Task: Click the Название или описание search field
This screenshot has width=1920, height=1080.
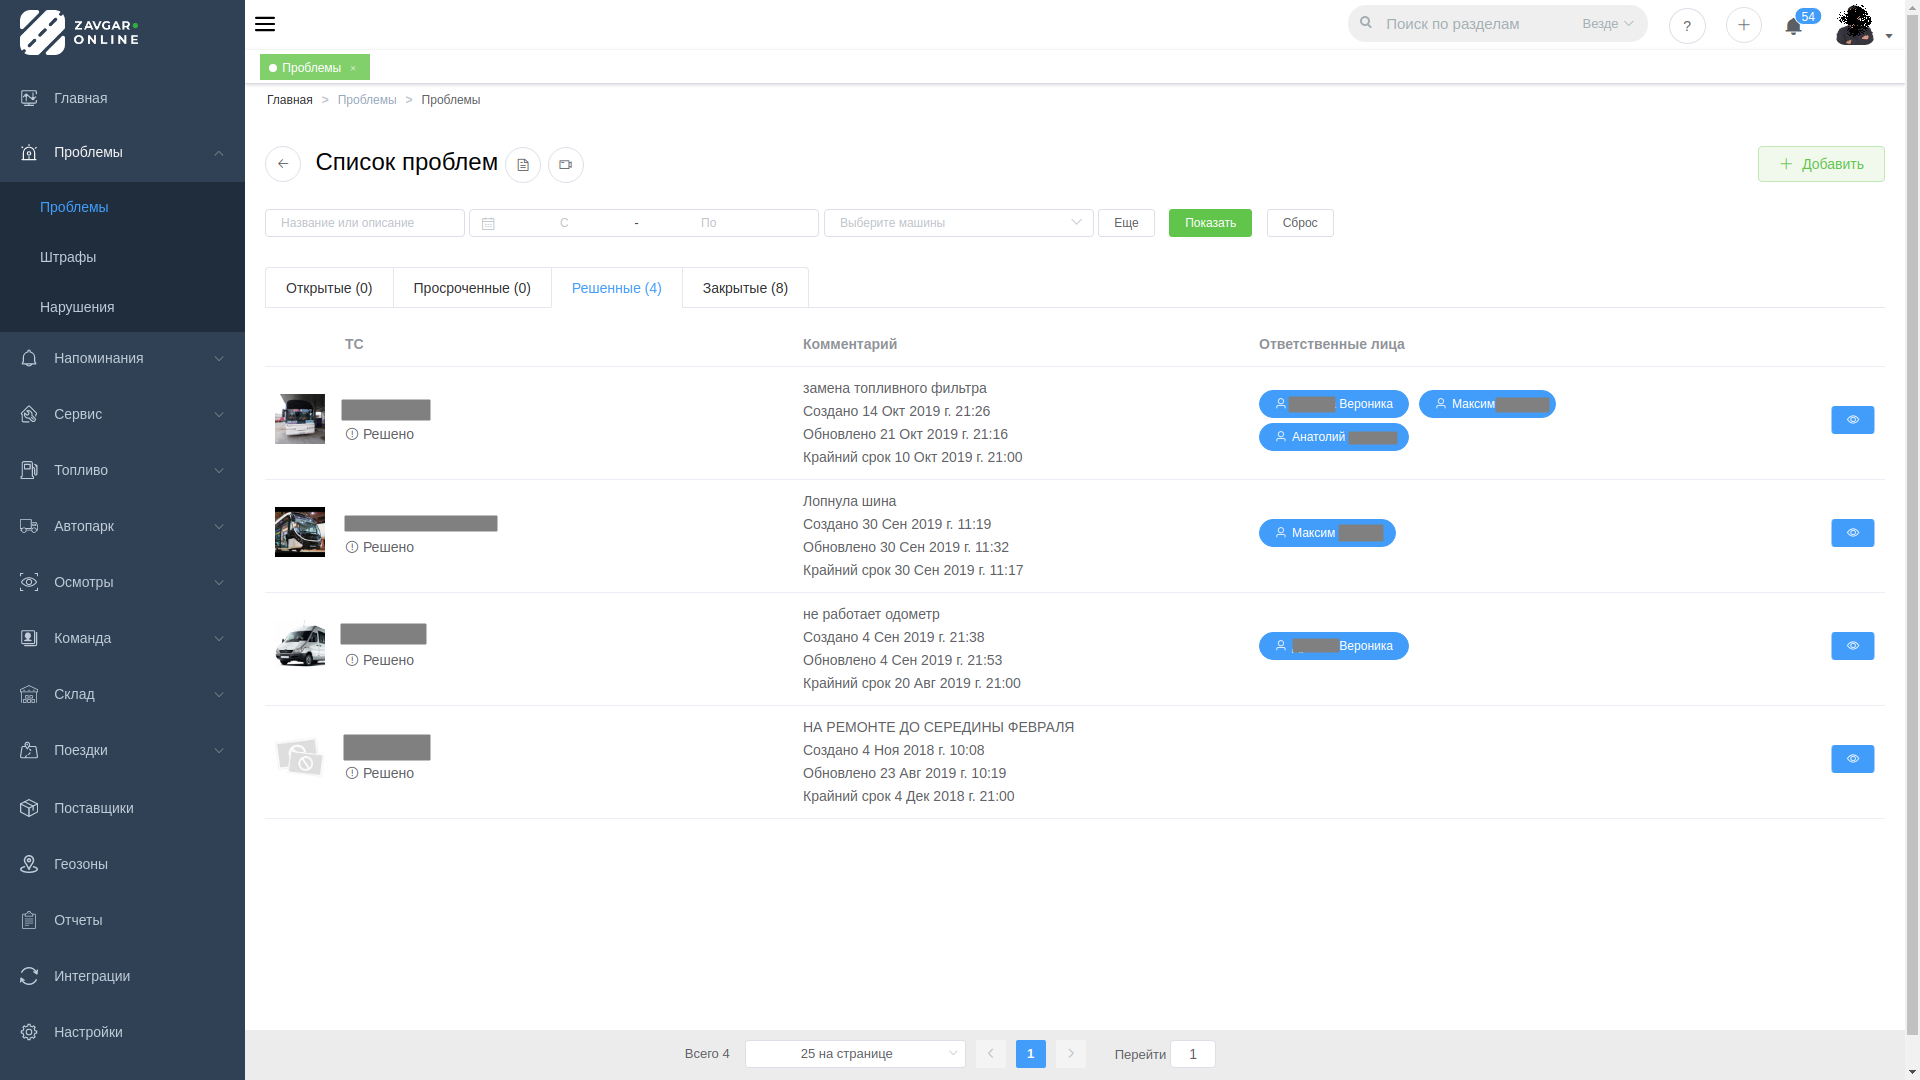Action: (x=364, y=223)
